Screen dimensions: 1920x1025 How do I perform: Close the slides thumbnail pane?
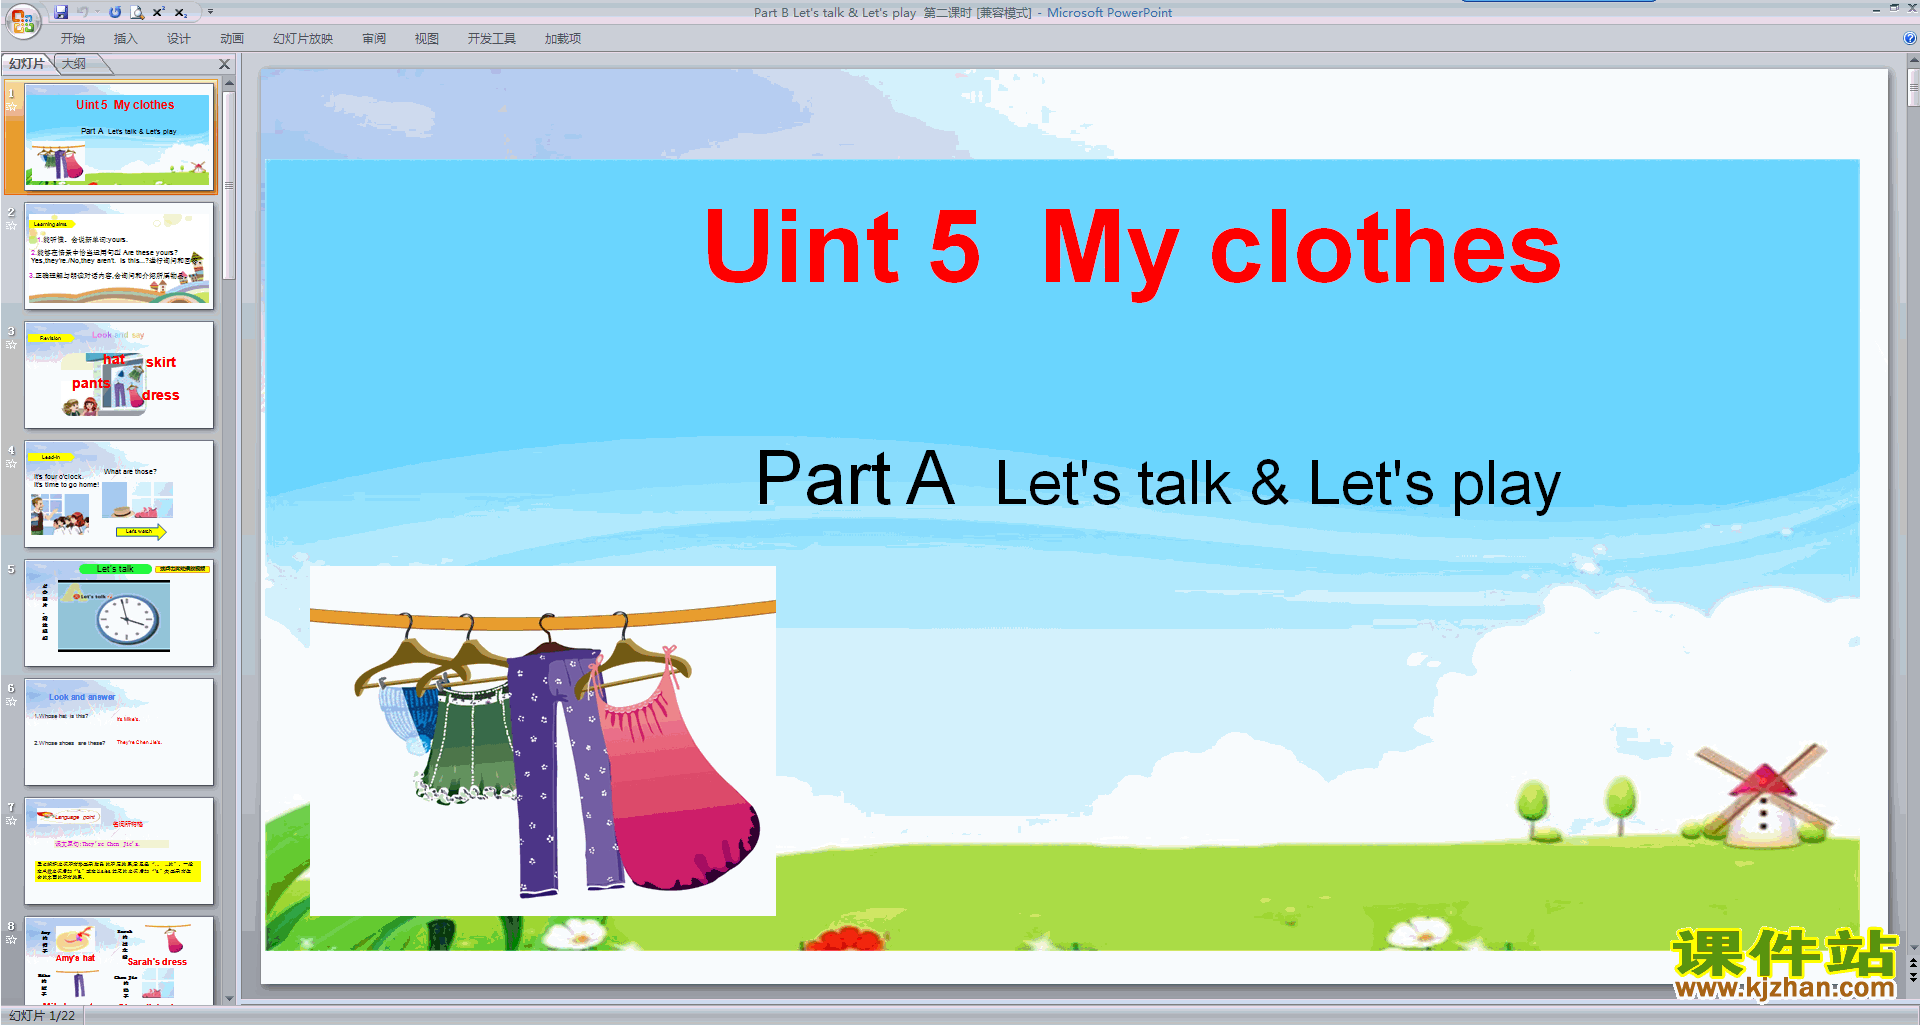(x=224, y=64)
